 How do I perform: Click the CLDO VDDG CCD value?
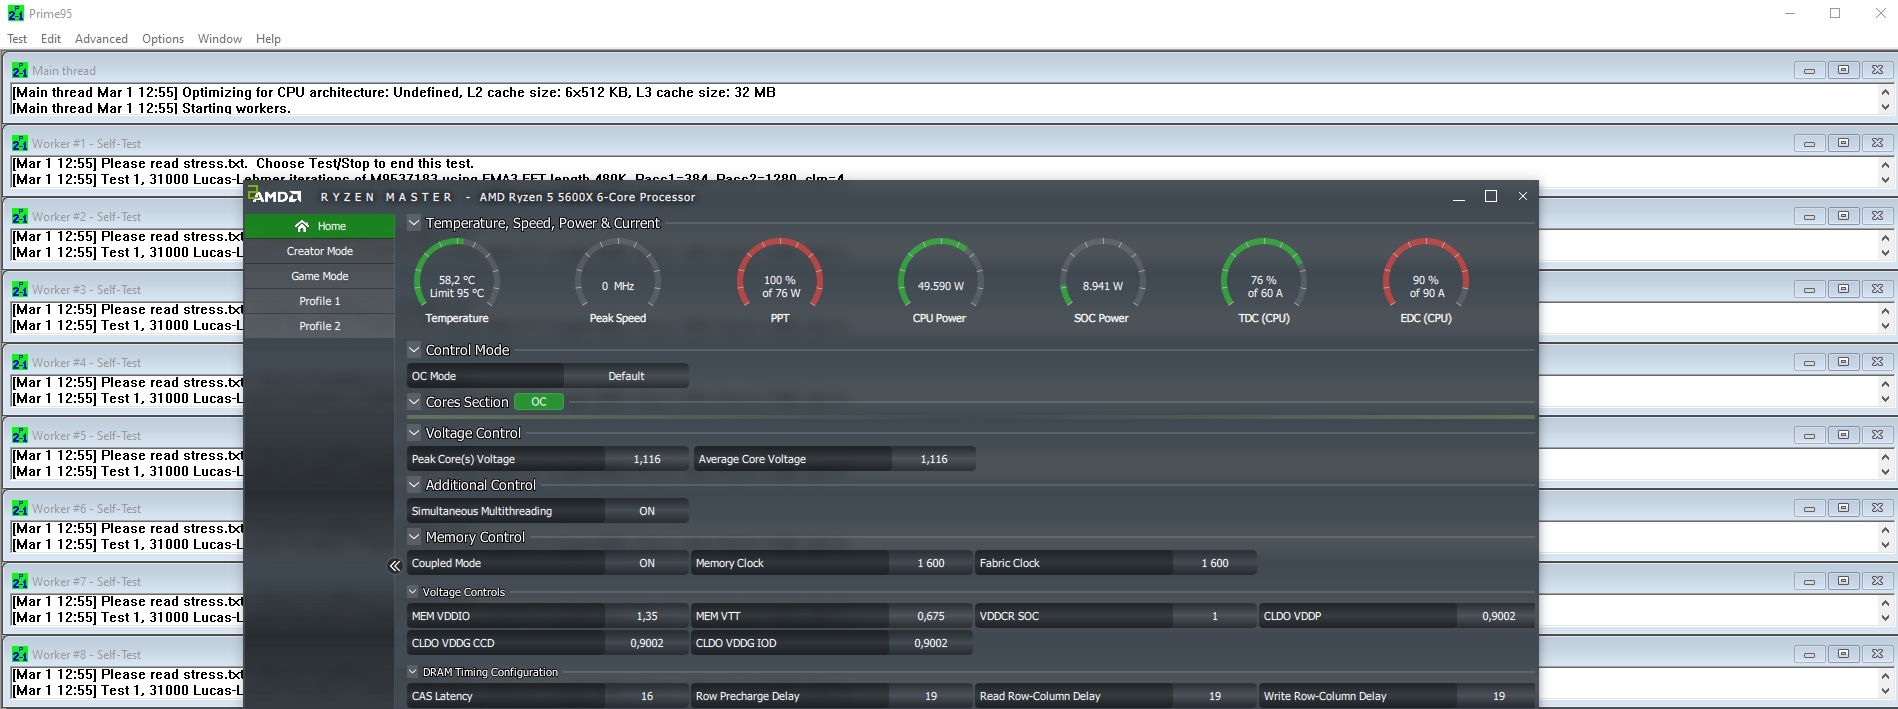click(x=647, y=643)
